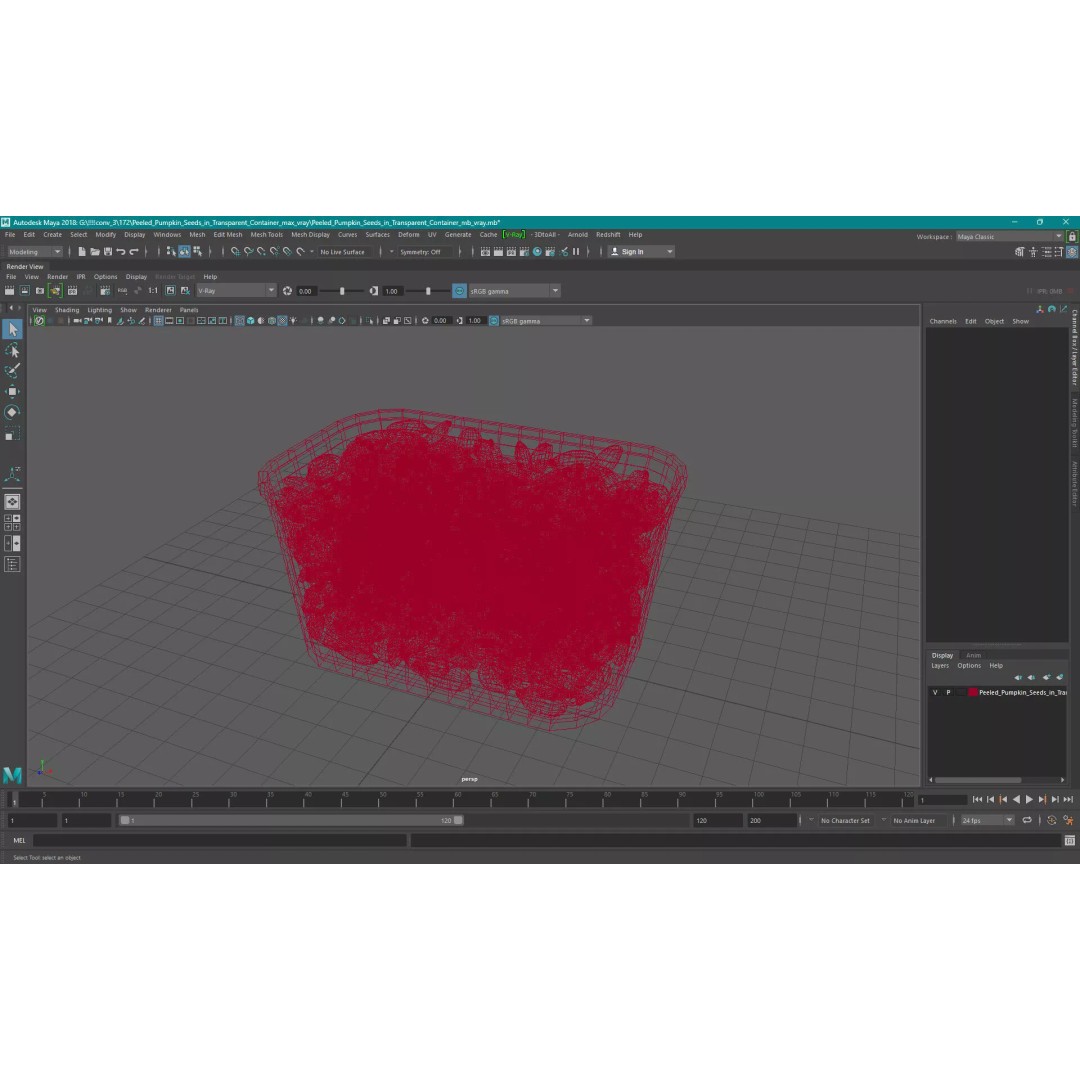
Task: Open animation preferences running man icon
Action: [x=1068, y=820]
